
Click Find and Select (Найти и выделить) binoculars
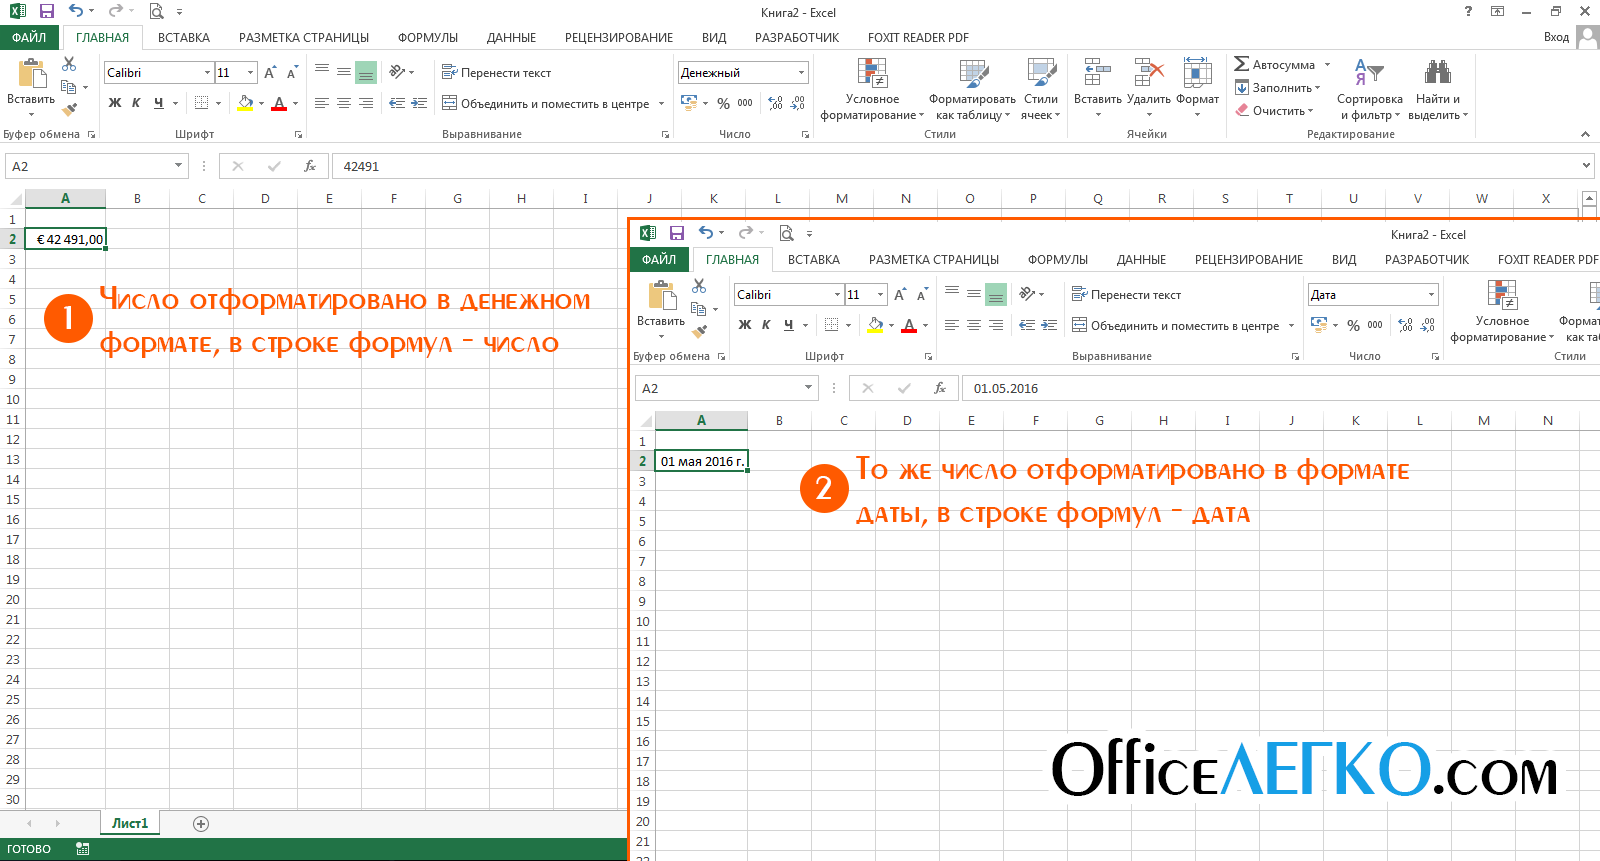pos(1437,88)
